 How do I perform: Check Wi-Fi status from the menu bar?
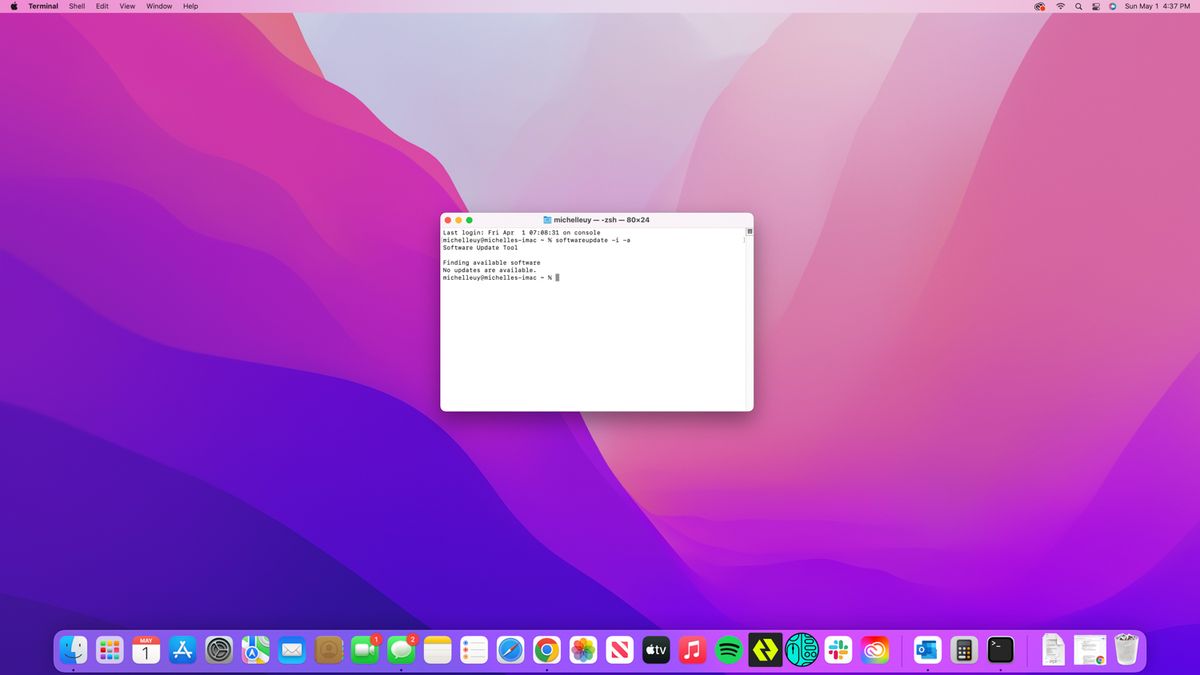pyautogui.click(x=1061, y=6)
